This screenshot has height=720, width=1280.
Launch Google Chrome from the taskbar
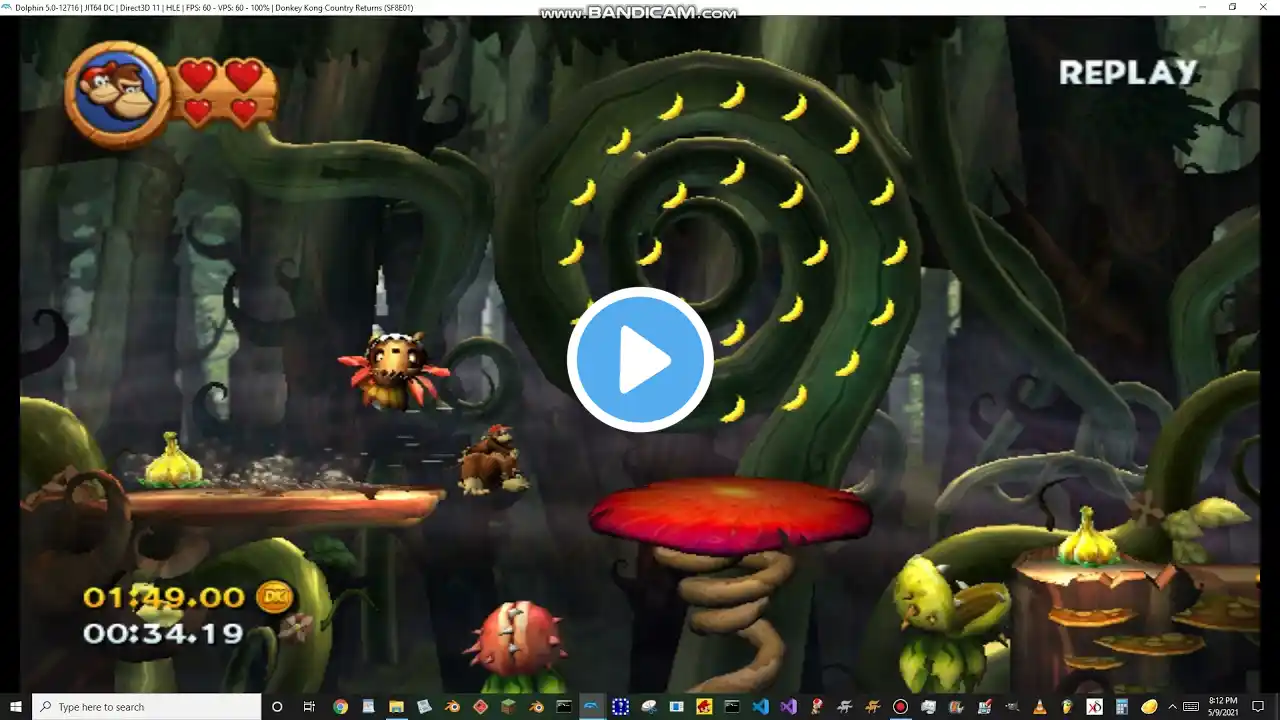click(340, 707)
